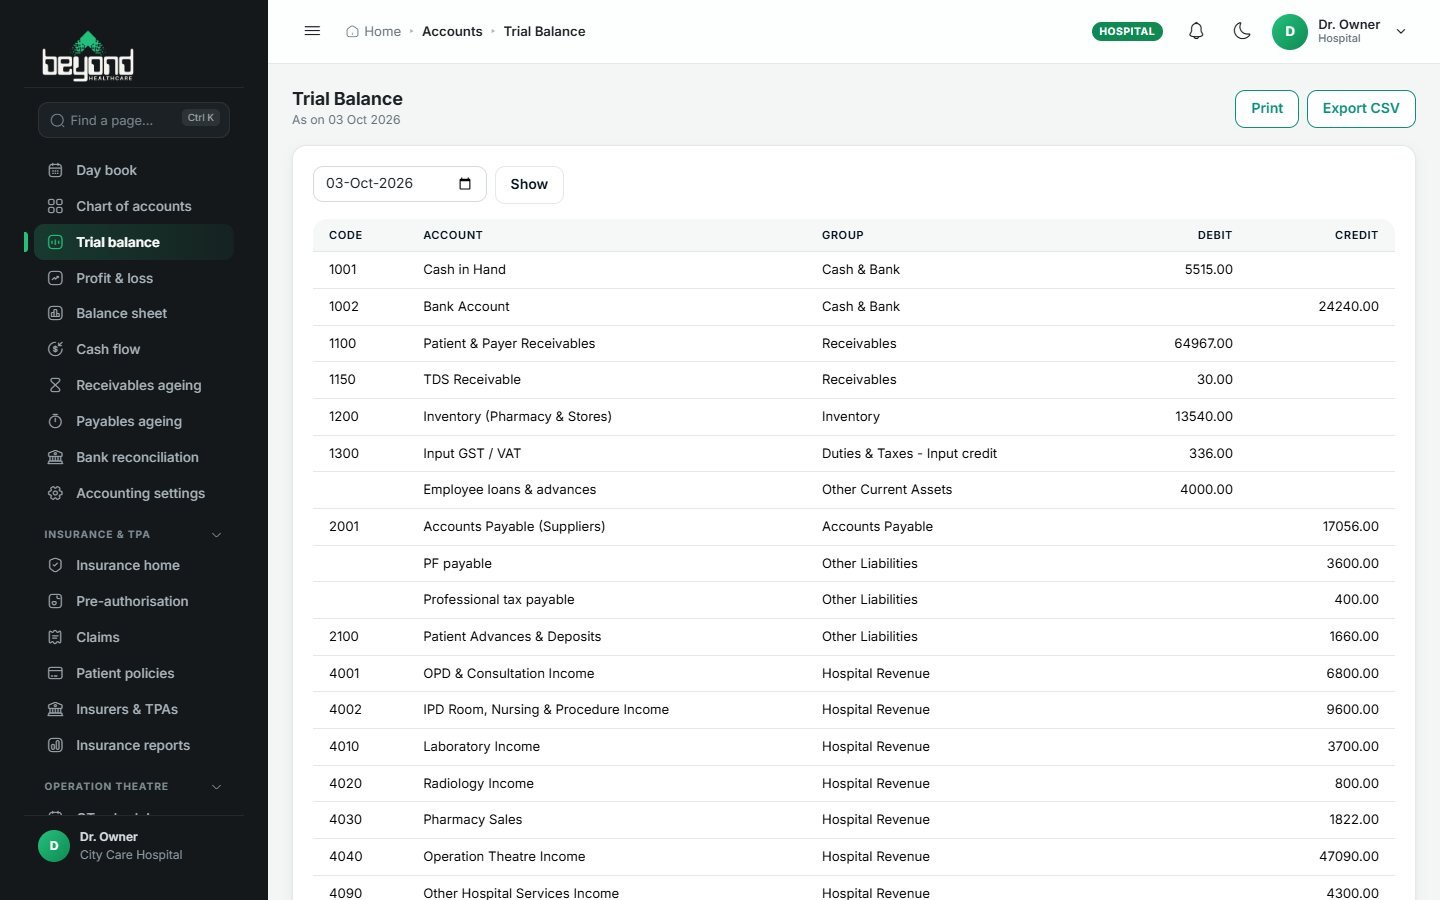
Task: Click the Chart of accounts icon
Action: (x=55, y=206)
